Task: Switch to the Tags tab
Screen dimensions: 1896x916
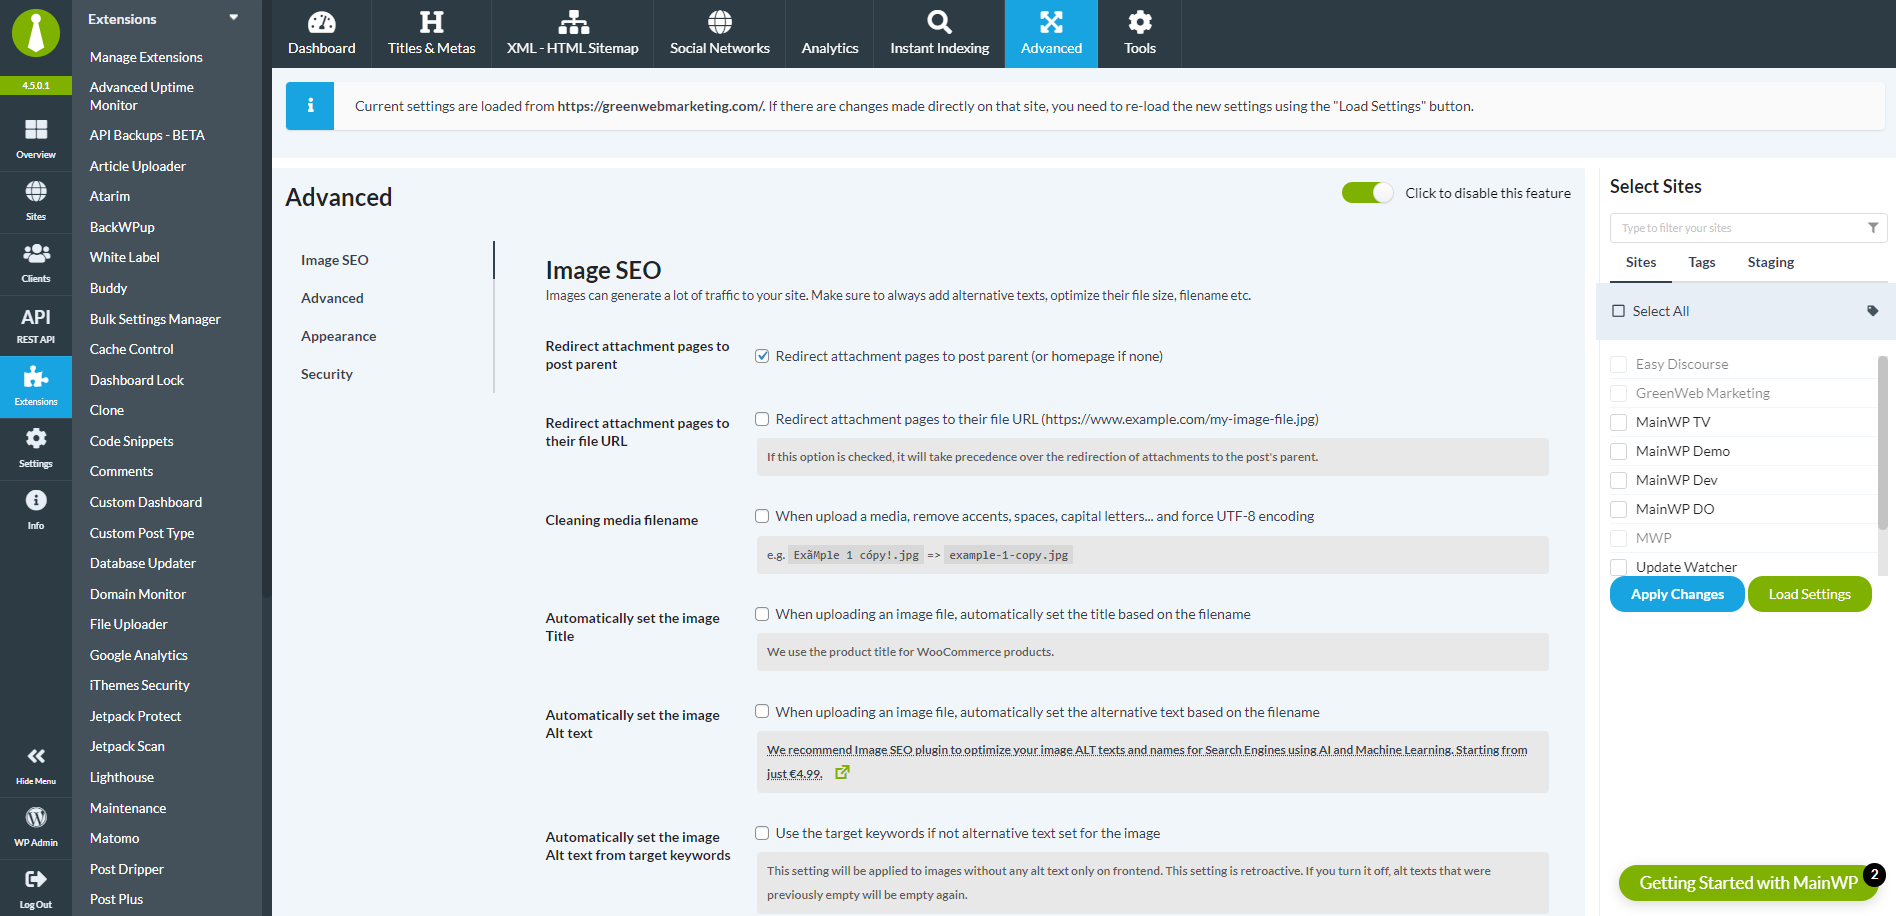Action: [x=1702, y=262]
